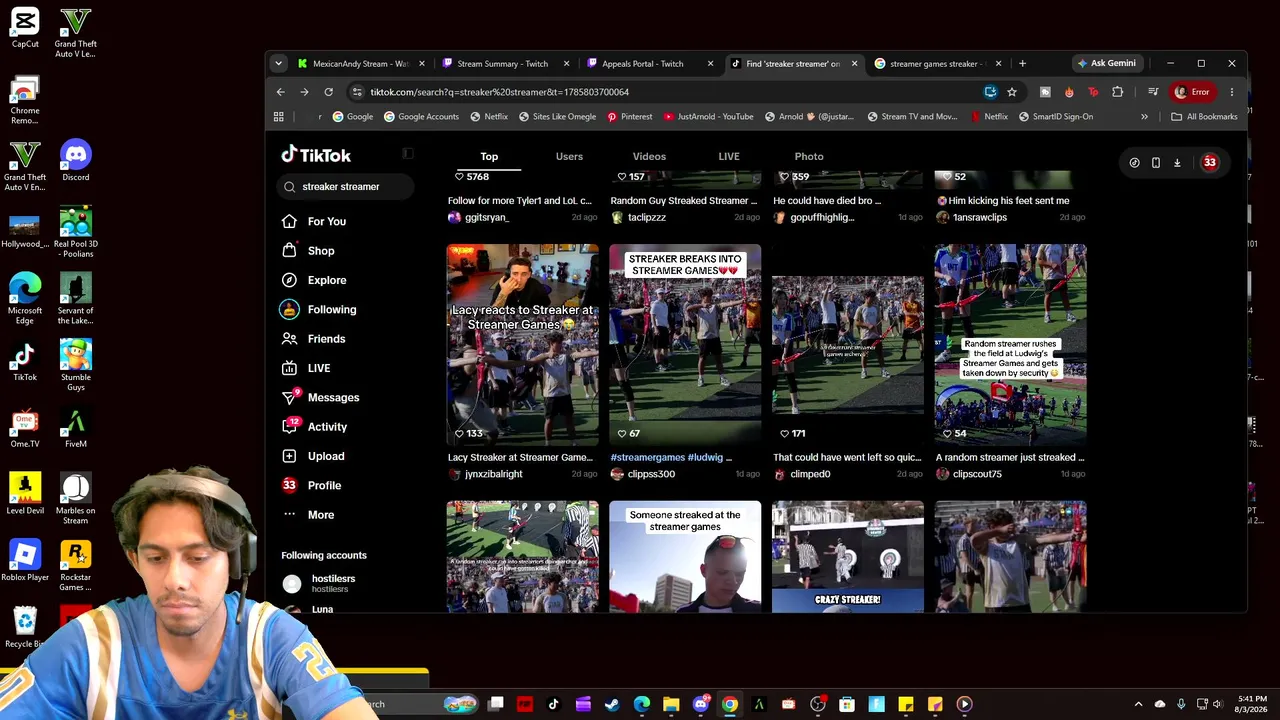Close the Appeals Portal Twitch tab
This screenshot has height=720, width=1280.
click(710, 64)
